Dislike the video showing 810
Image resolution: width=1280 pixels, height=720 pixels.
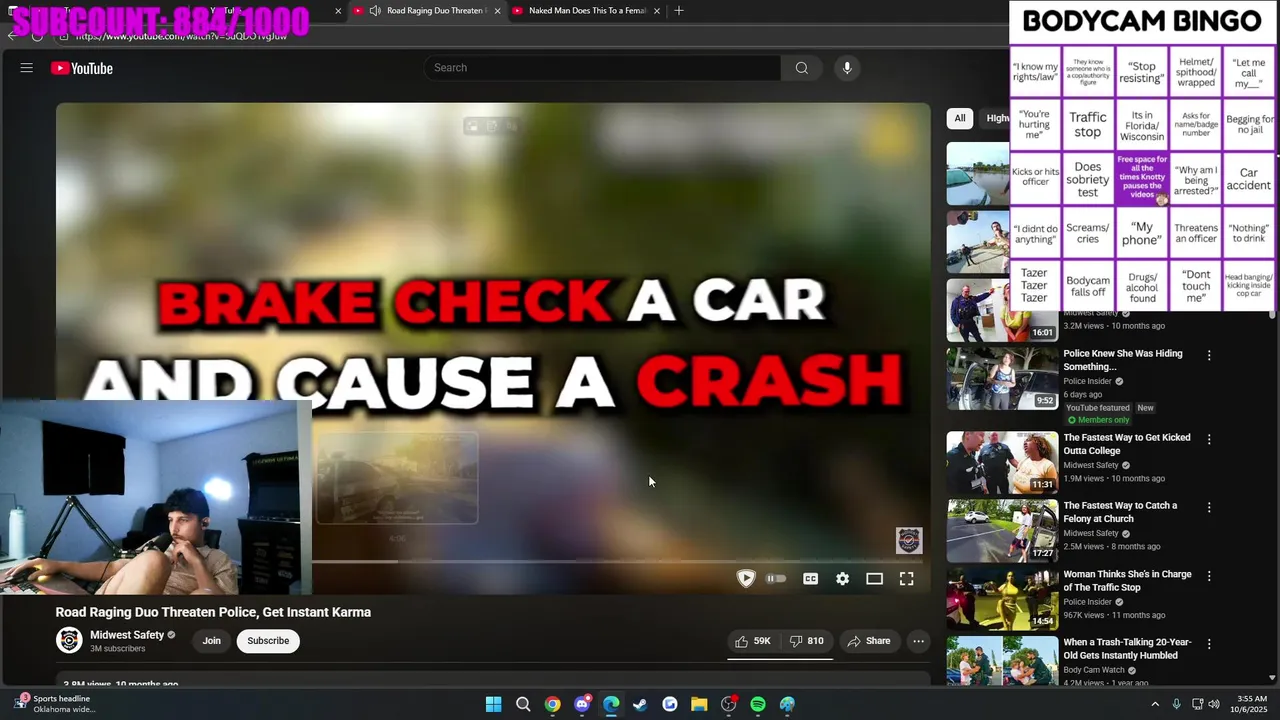tap(806, 641)
